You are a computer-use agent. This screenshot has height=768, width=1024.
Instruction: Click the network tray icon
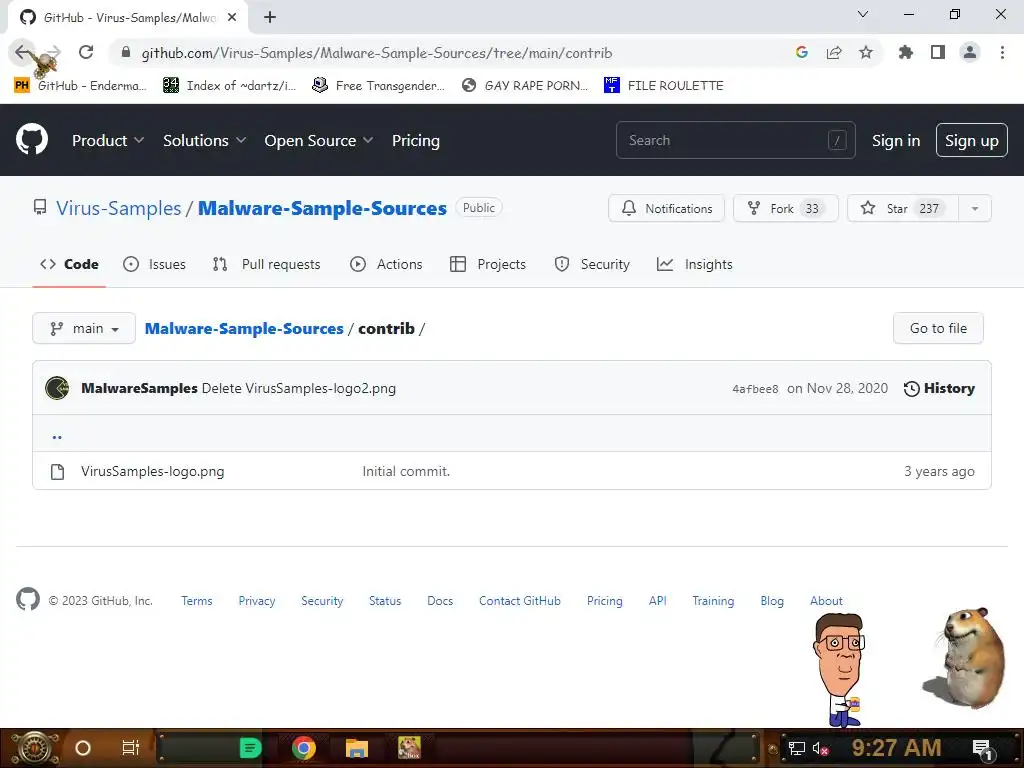coord(797,748)
